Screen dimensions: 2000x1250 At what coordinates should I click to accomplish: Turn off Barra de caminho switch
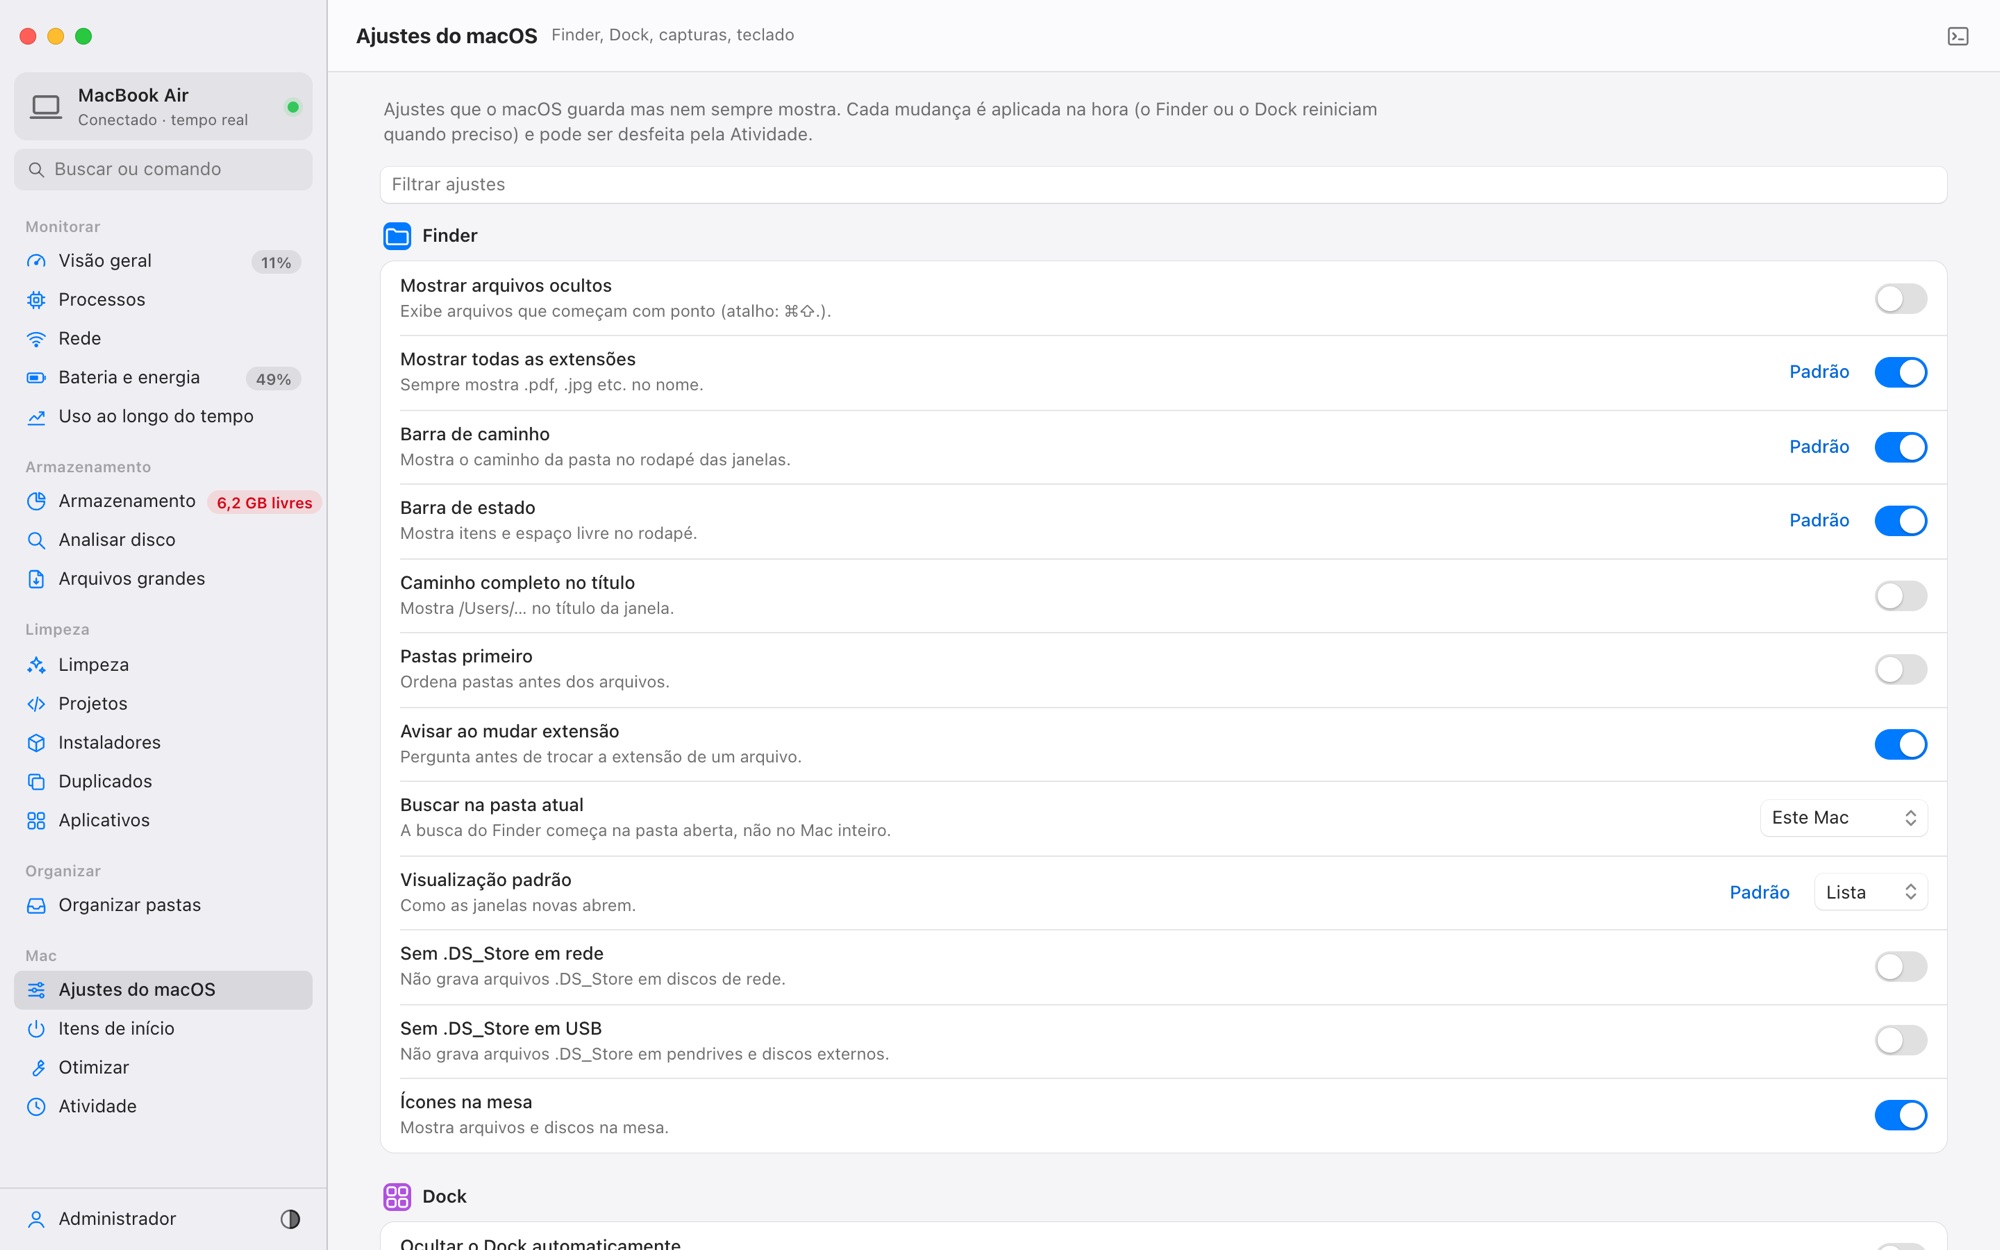1900,447
